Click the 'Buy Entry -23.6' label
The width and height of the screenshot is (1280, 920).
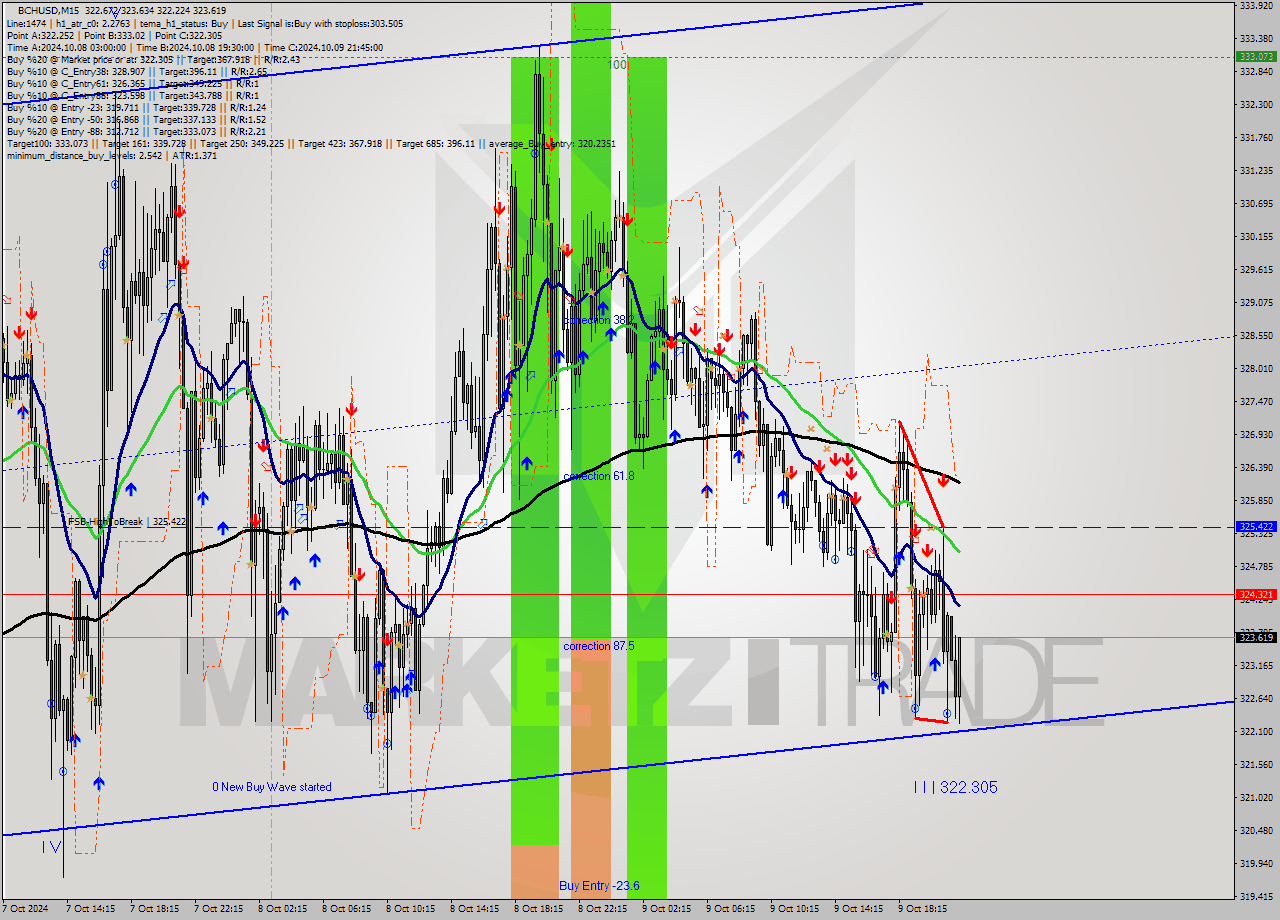coord(599,886)
